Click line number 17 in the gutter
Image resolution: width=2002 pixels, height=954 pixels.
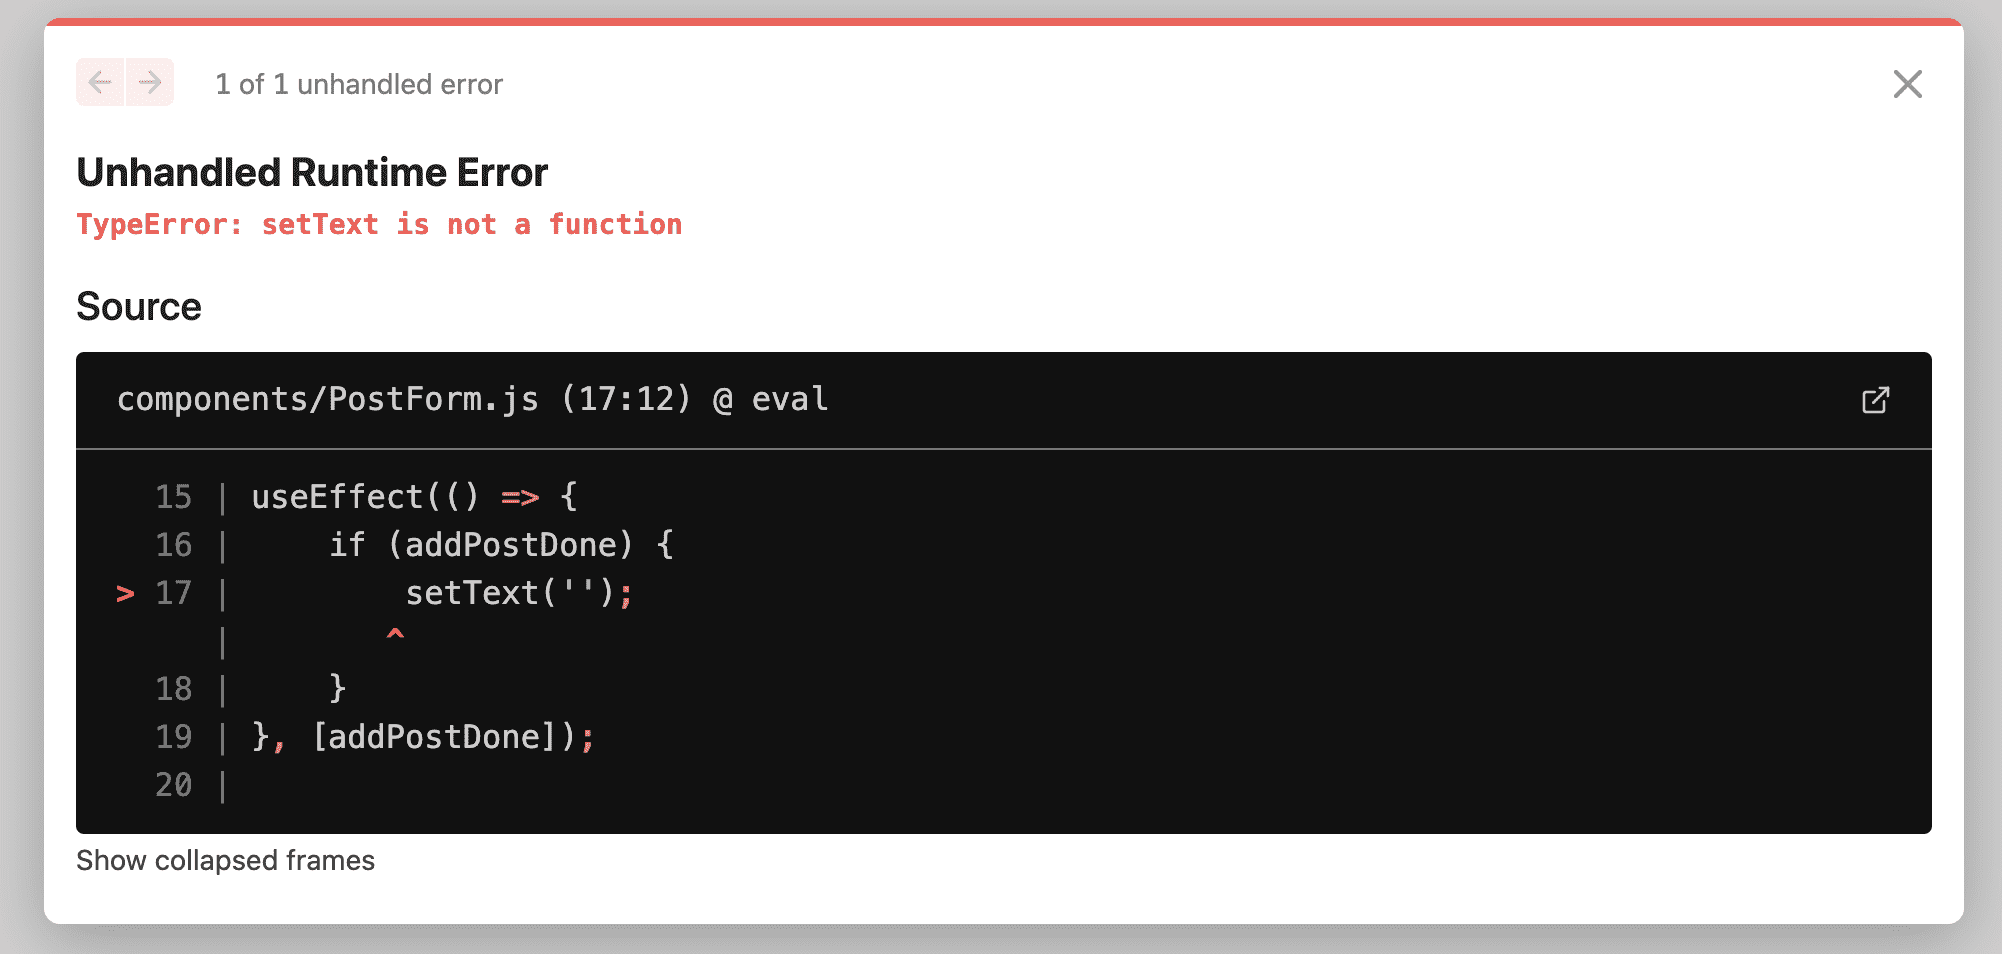(x=173, y=593)
